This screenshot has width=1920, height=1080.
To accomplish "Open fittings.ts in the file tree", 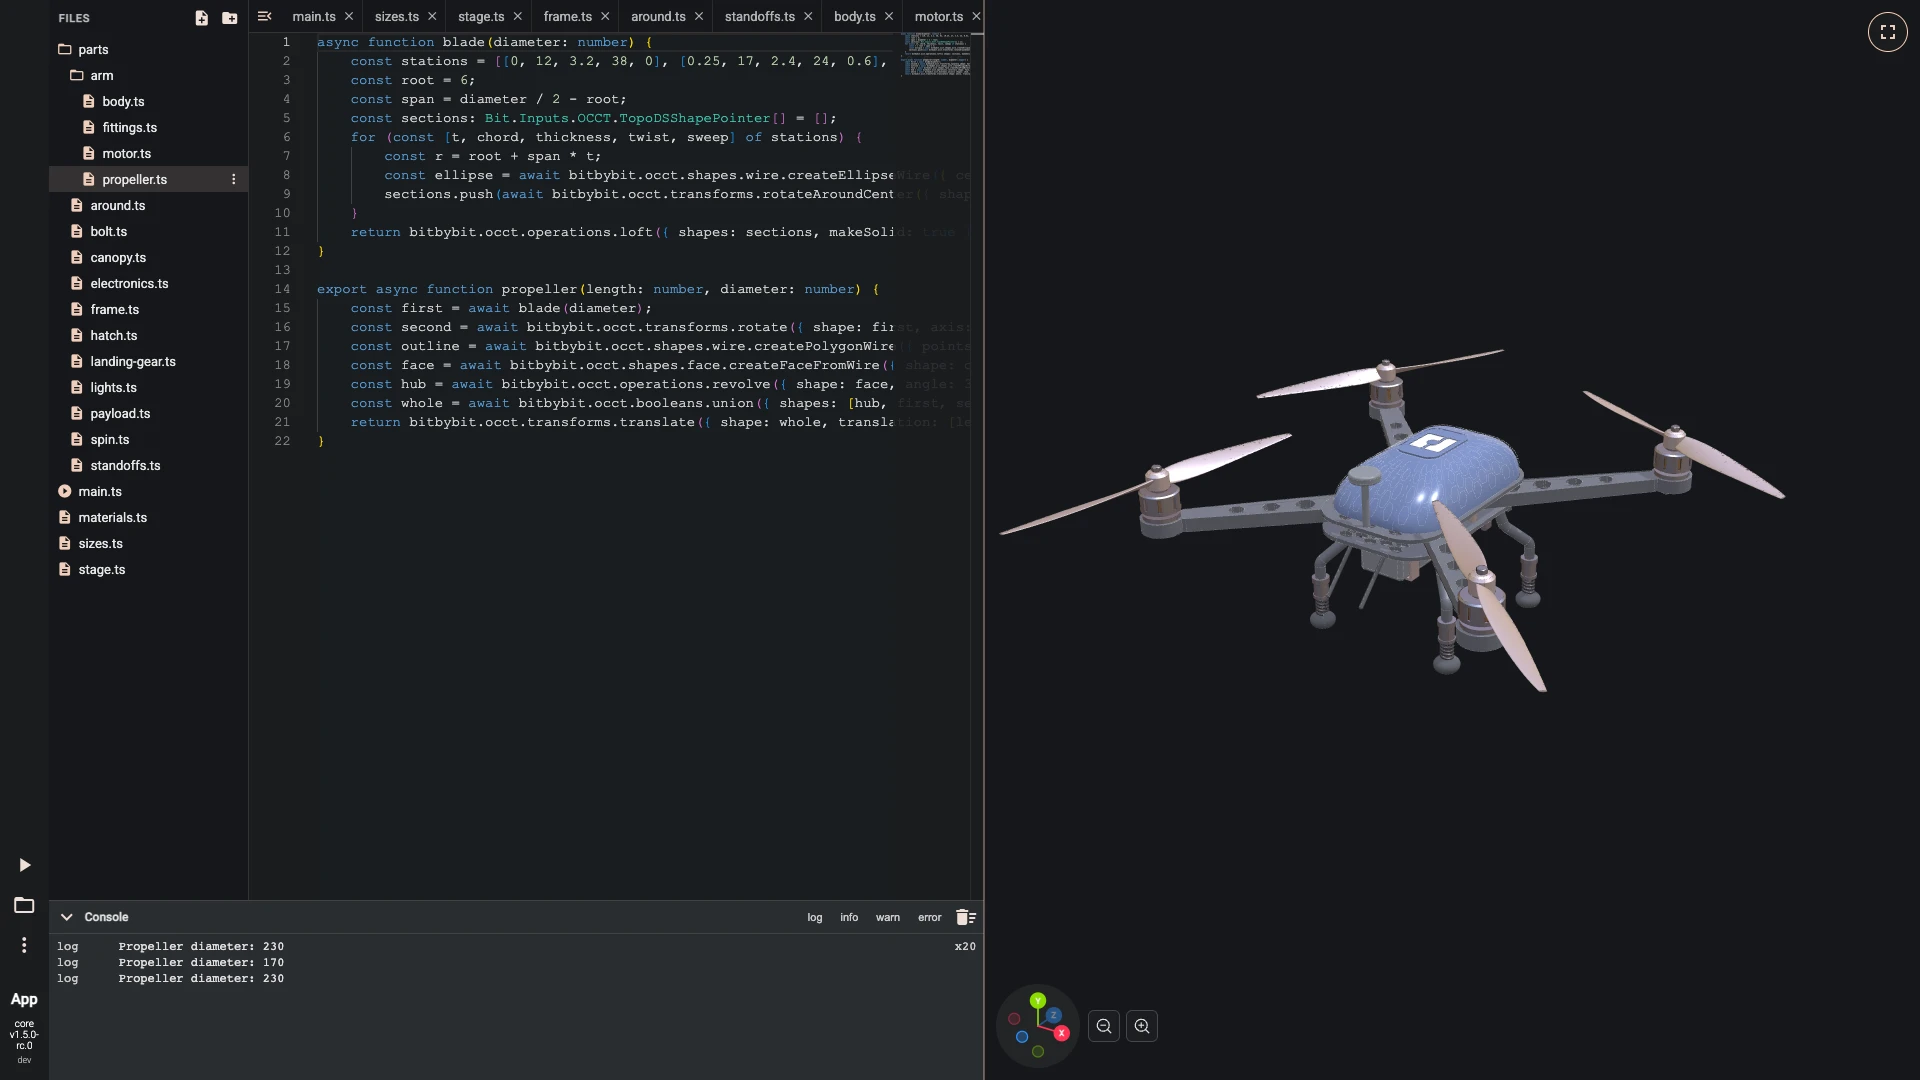I will (x=148, y=127).
